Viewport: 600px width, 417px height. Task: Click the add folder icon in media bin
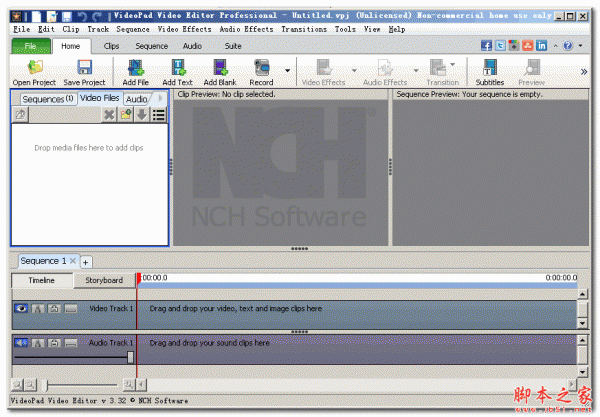[126, 114]
